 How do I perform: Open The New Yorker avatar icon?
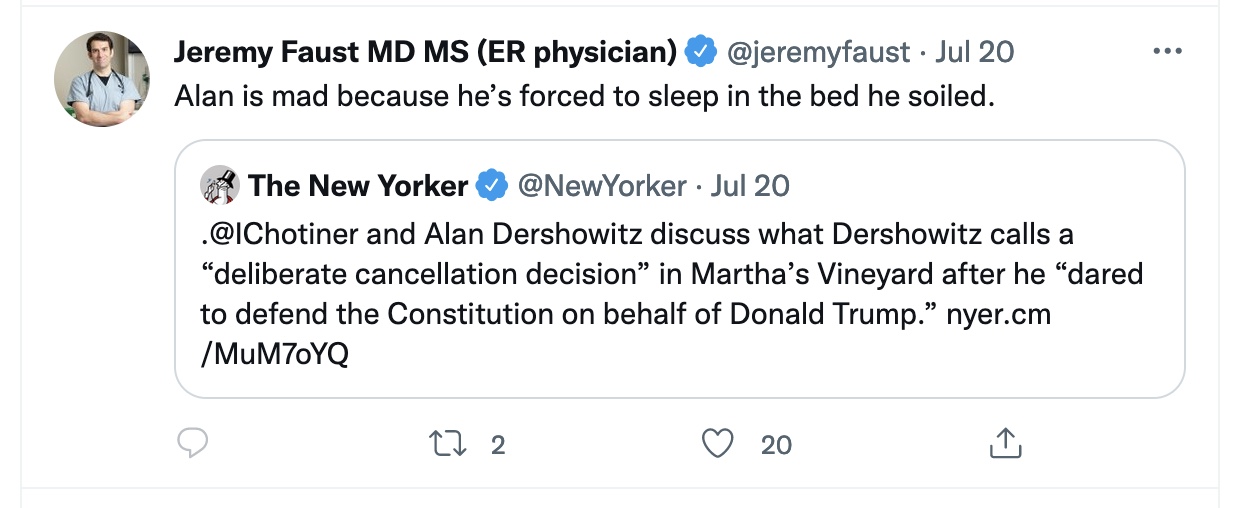[x=219, y=185]
